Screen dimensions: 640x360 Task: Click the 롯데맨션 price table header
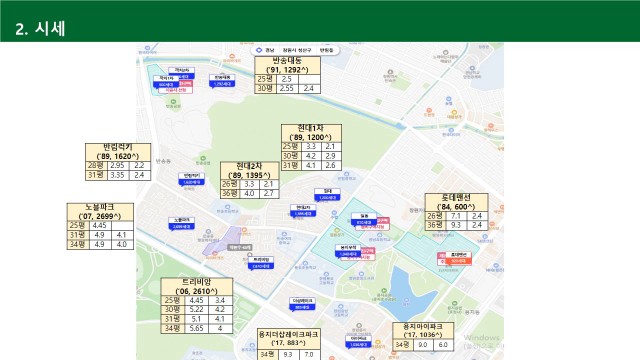(456, 202)
